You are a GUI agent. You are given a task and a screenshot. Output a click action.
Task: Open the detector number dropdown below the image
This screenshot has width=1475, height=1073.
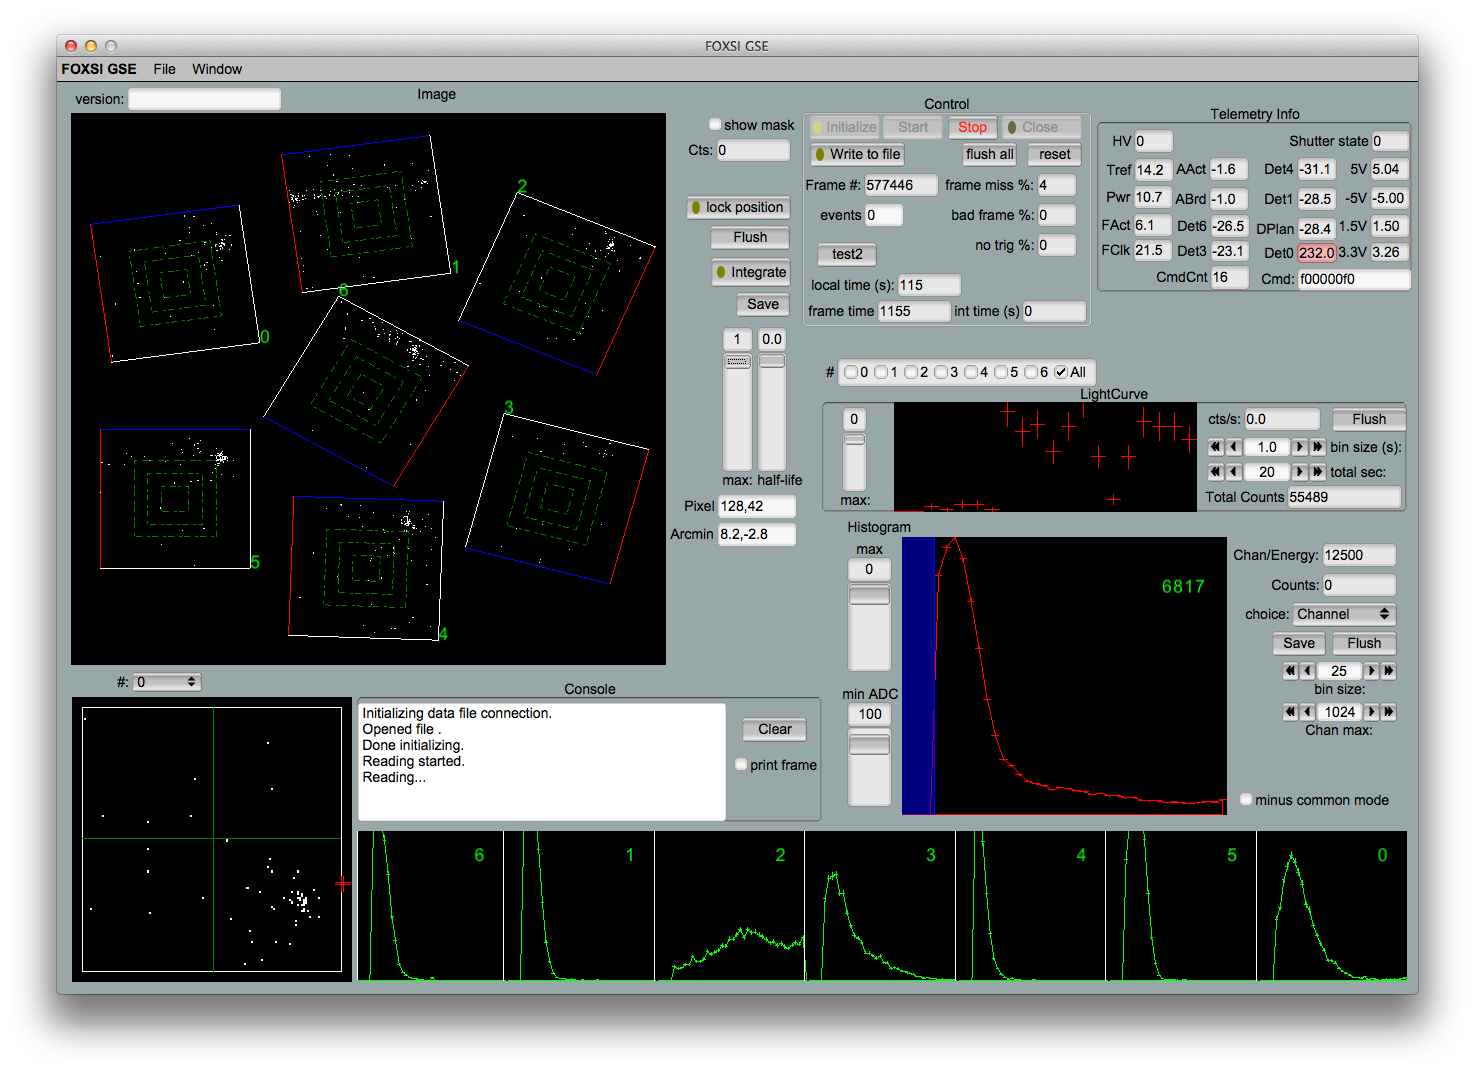(167, 682)
